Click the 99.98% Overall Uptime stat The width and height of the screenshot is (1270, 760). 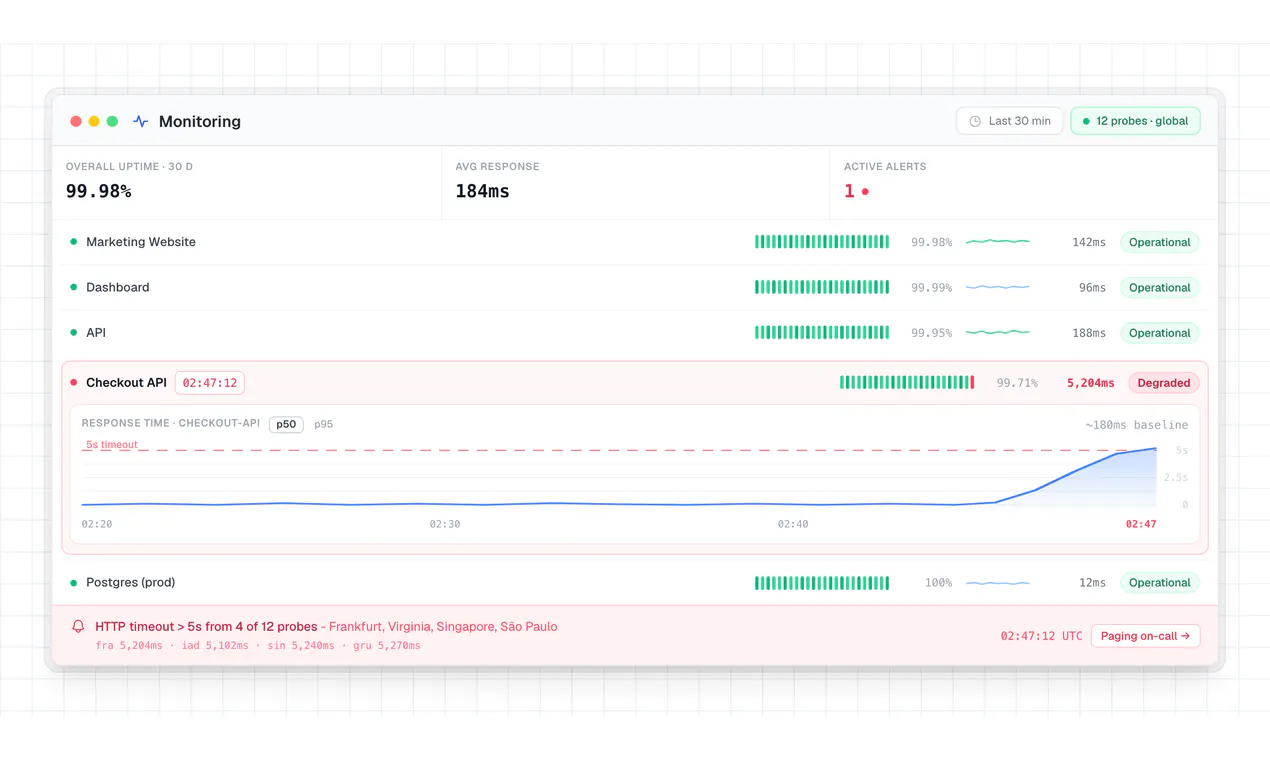(99, 191)
